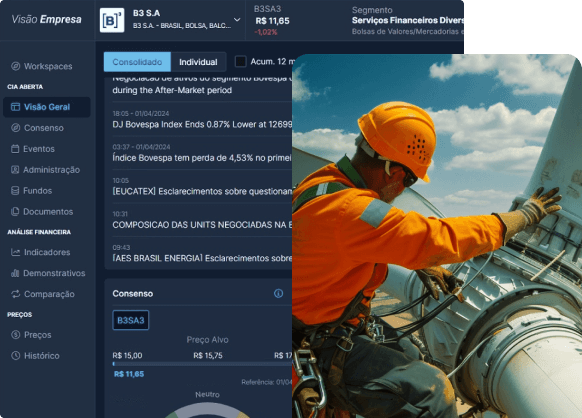Click the Consenso sidebar icon
Viewport: 582px width, 418px height.
(16, 128)
